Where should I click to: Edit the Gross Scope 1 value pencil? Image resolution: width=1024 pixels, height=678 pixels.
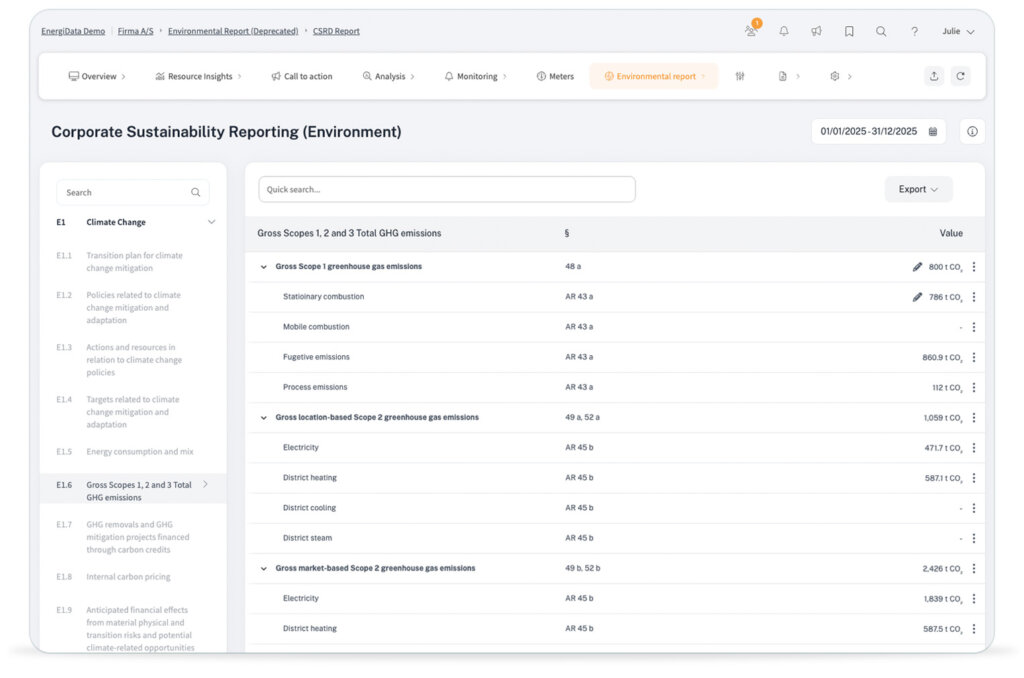[x=917, y=266]
